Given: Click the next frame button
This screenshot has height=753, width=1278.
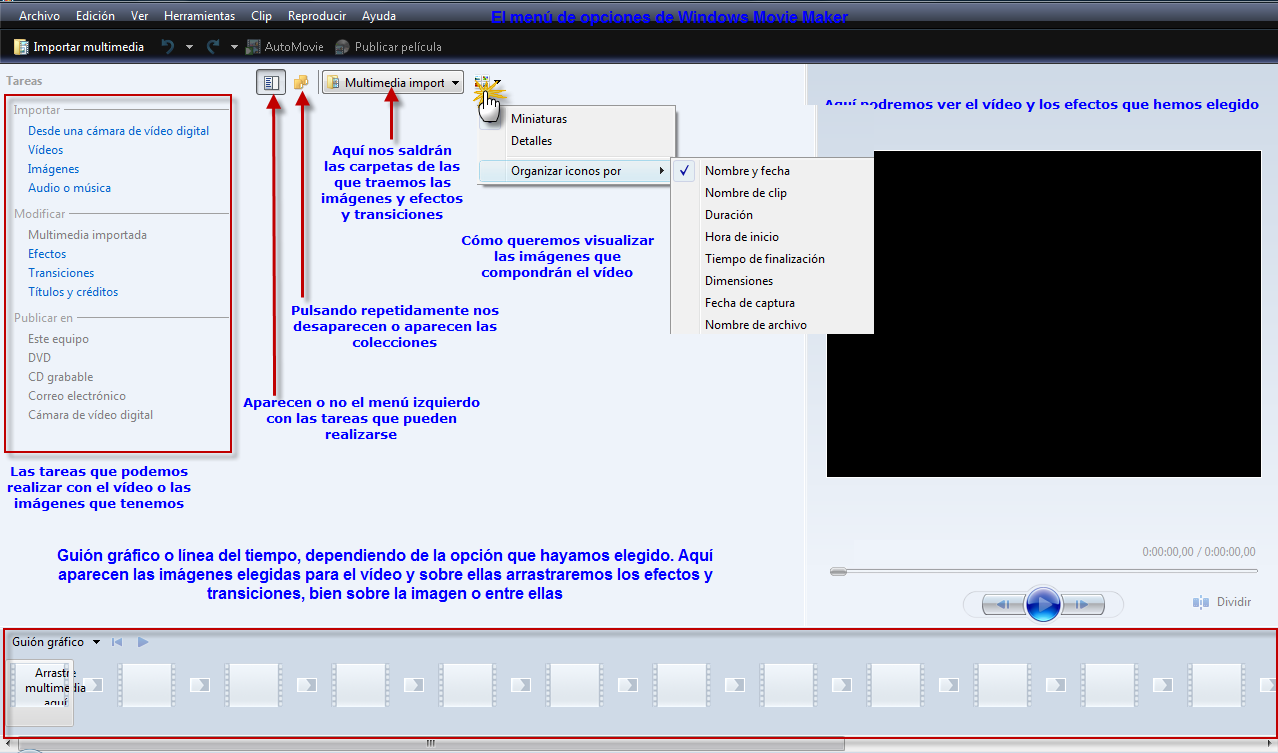Looking at the screenshot, I should 1084,604.
